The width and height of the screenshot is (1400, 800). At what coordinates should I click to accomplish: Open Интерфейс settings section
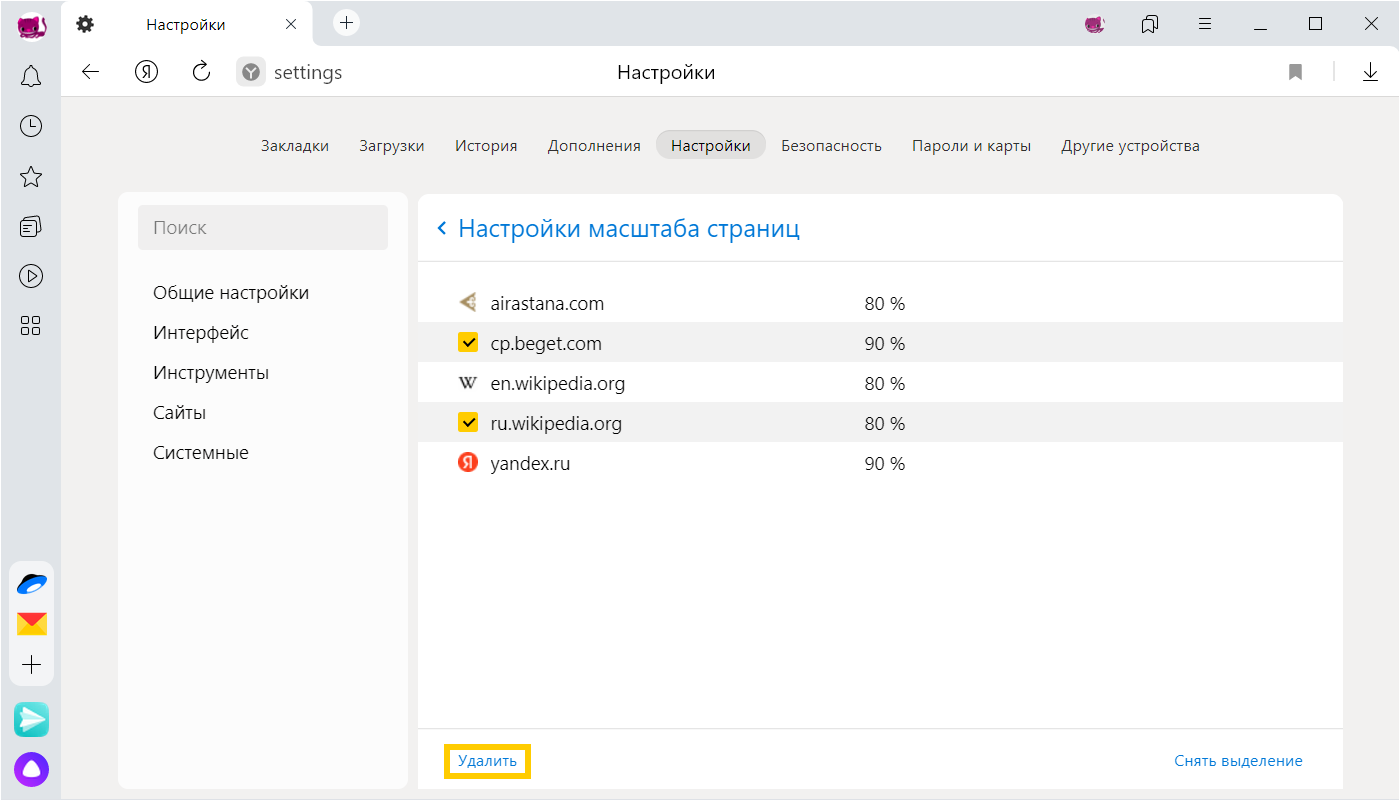coord(201,333)
